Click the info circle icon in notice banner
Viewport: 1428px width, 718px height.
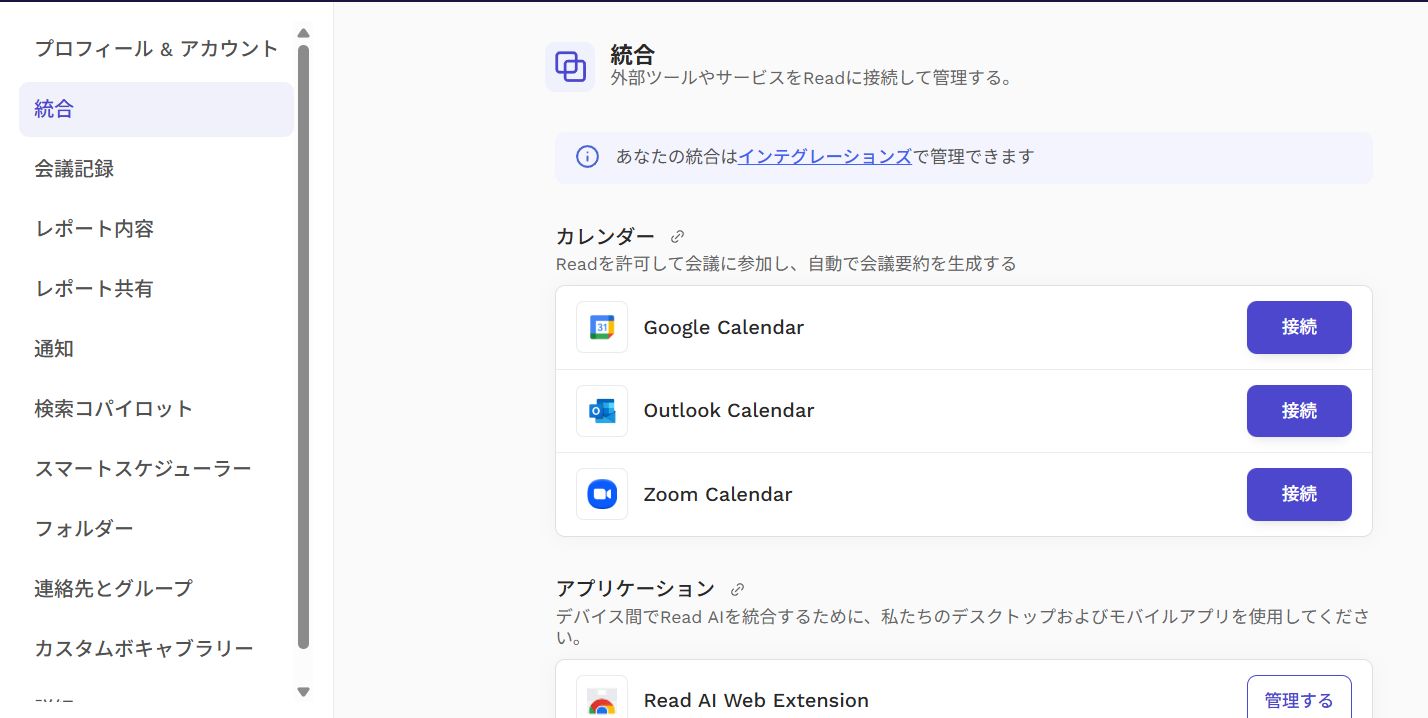pyautogui.click(x=587, y=156)
